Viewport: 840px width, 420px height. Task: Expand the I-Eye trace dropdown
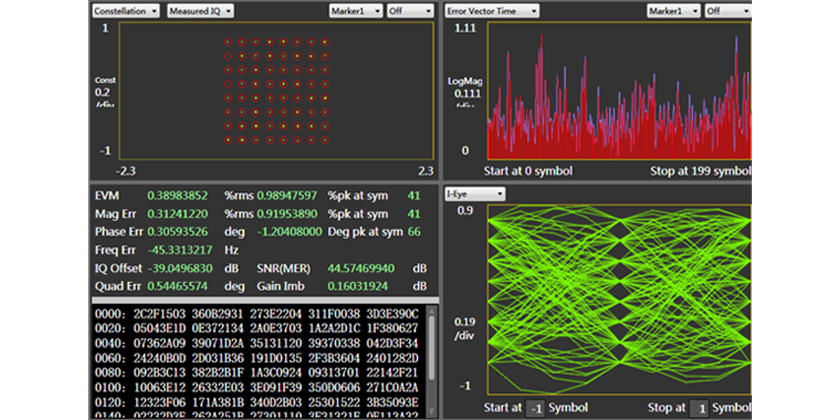(475, 193)
